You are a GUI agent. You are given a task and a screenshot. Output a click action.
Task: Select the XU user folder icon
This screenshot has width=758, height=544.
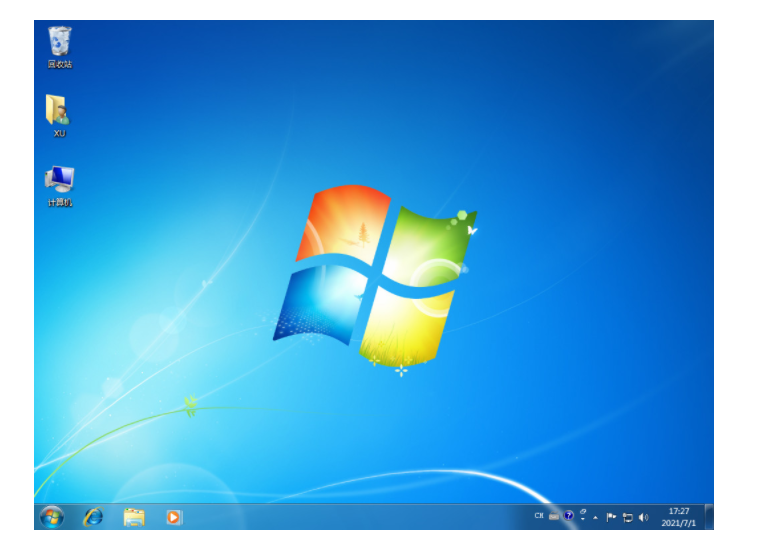click(x=59, y=116)
